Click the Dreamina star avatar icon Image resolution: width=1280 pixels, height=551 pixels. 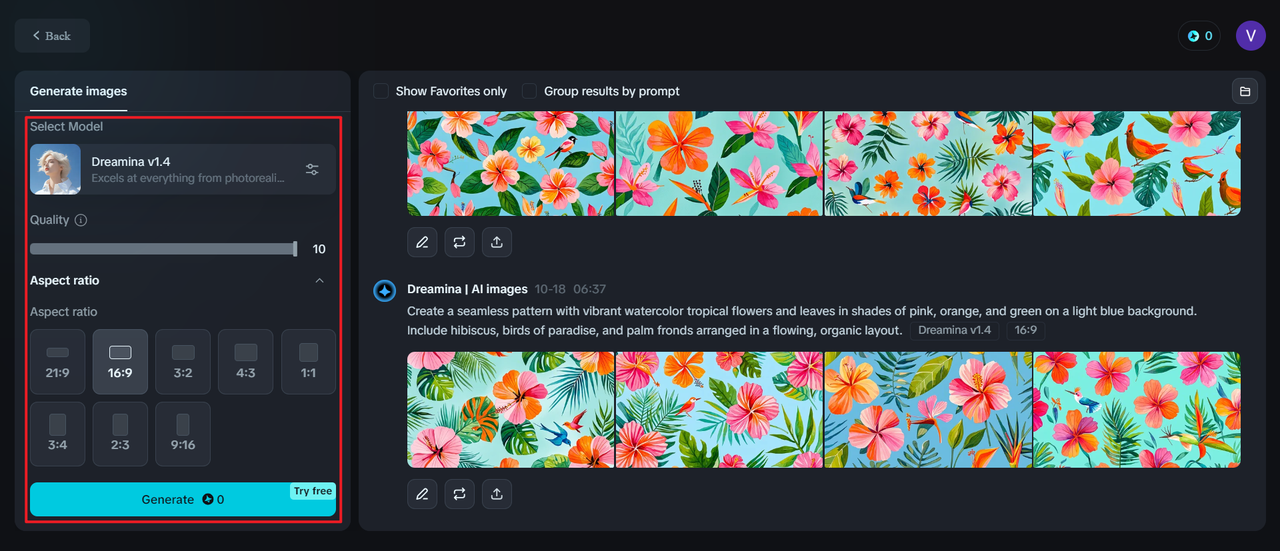coord(385,291)
